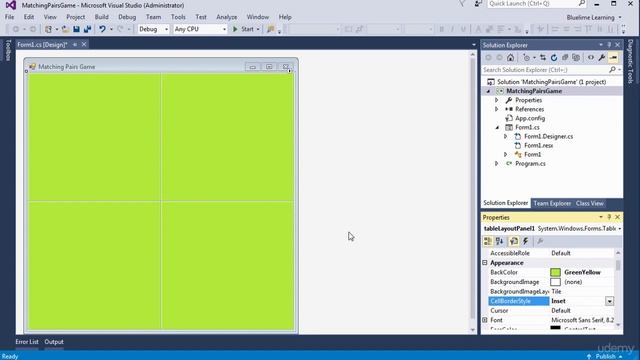
Task: Open the Analyze menu
Action: tap(227, 17)
